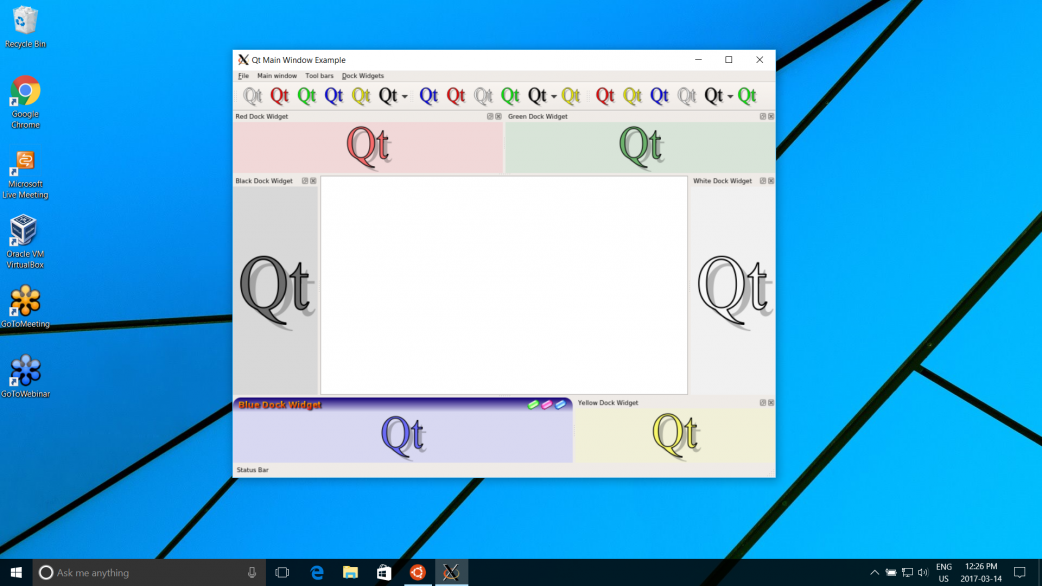Open the black Qt dropdown in the rightmost toolbar
Image resolution: width=1042 pixels, height=586 pixels.
point(731,97)
